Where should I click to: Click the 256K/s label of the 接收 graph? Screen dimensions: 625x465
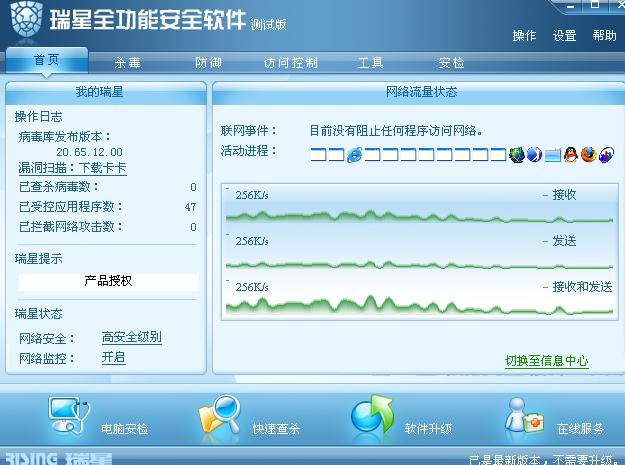click(252, 195)
